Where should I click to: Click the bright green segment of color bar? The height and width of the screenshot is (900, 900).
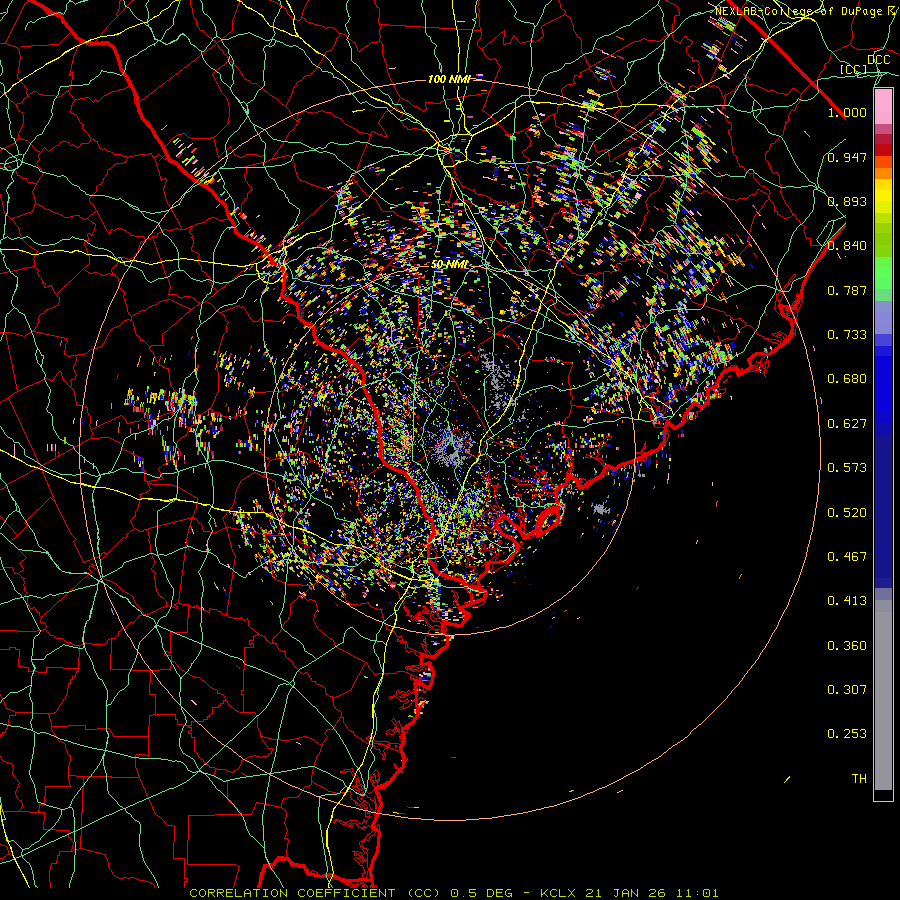point(883,273)
